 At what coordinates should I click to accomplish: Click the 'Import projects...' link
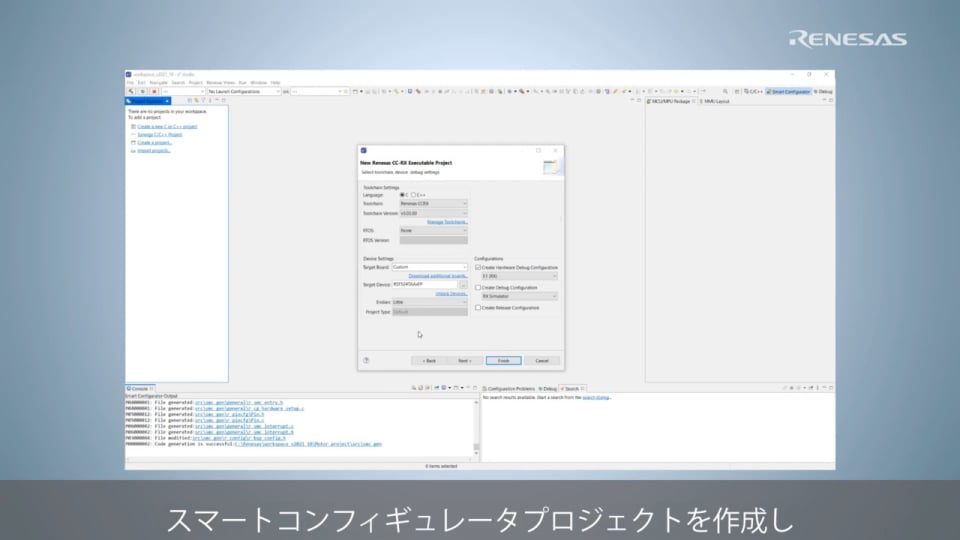[154, 151]
